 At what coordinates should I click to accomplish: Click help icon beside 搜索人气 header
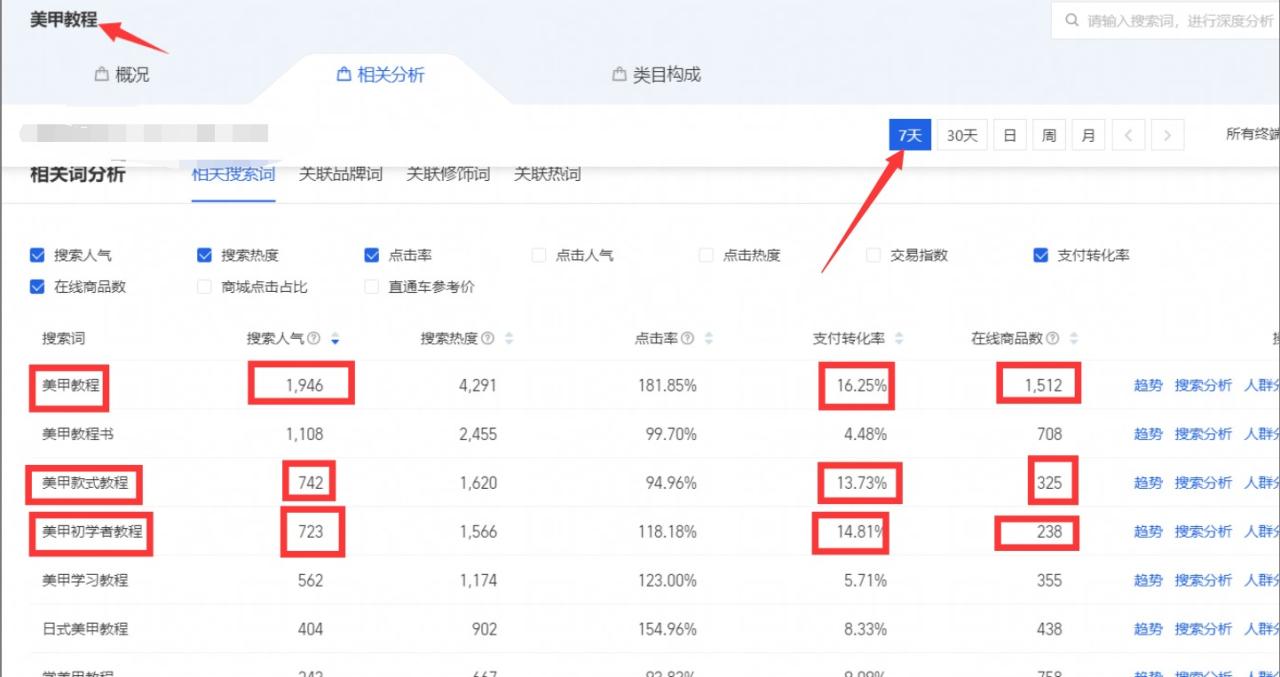pyautogui.click(x=314, y=339)
